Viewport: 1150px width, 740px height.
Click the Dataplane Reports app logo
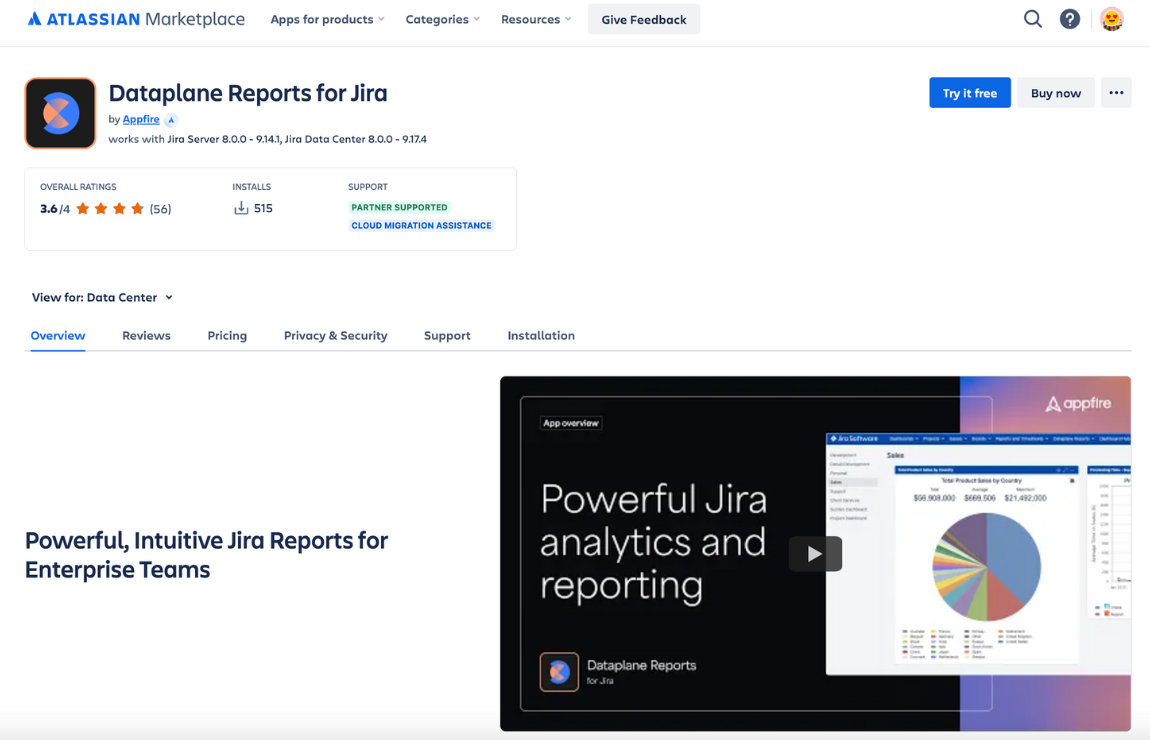[x=60, y=112]
